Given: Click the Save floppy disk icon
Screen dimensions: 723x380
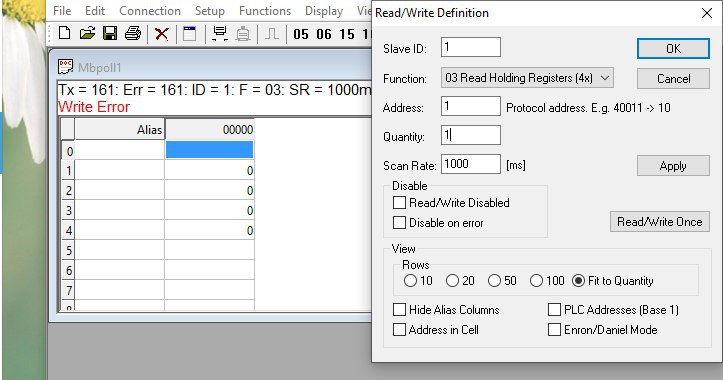Looking at the screenshot, I should pos(110,34).
